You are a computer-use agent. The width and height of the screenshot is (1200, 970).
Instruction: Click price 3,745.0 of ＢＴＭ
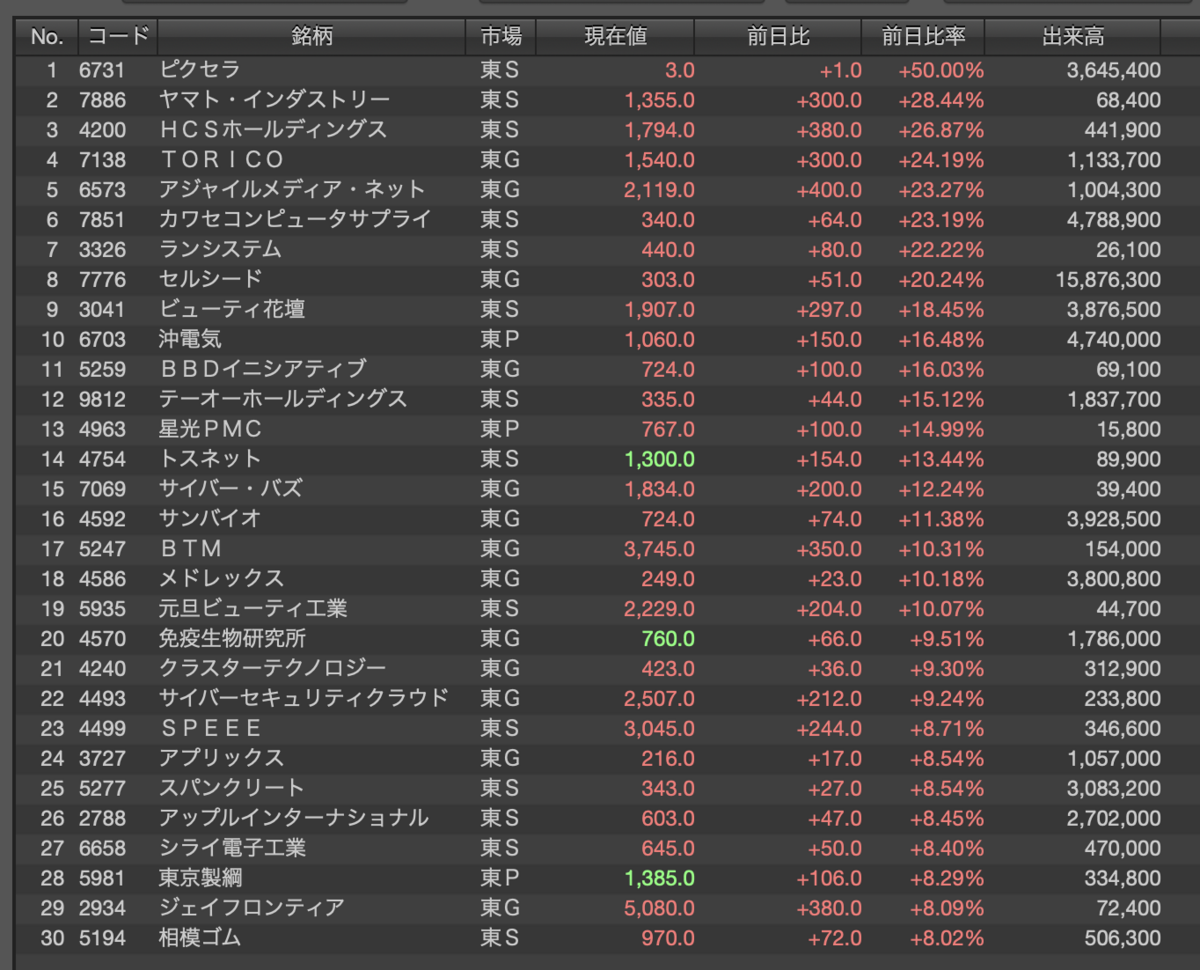point(659,549)
